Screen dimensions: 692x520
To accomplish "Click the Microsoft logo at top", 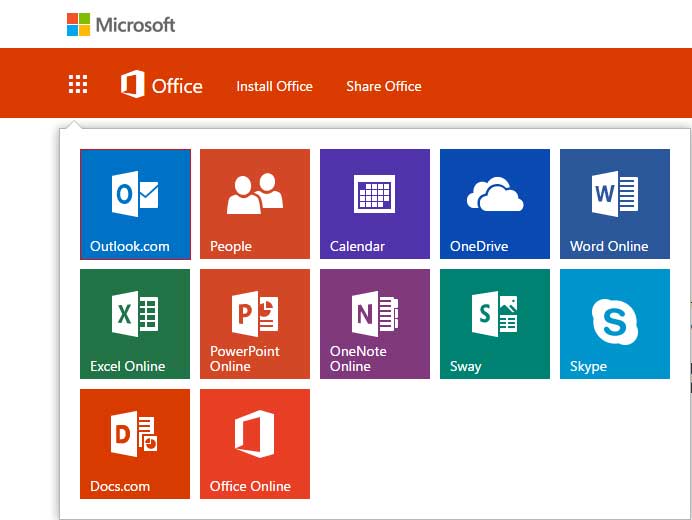I will [121, 24].
